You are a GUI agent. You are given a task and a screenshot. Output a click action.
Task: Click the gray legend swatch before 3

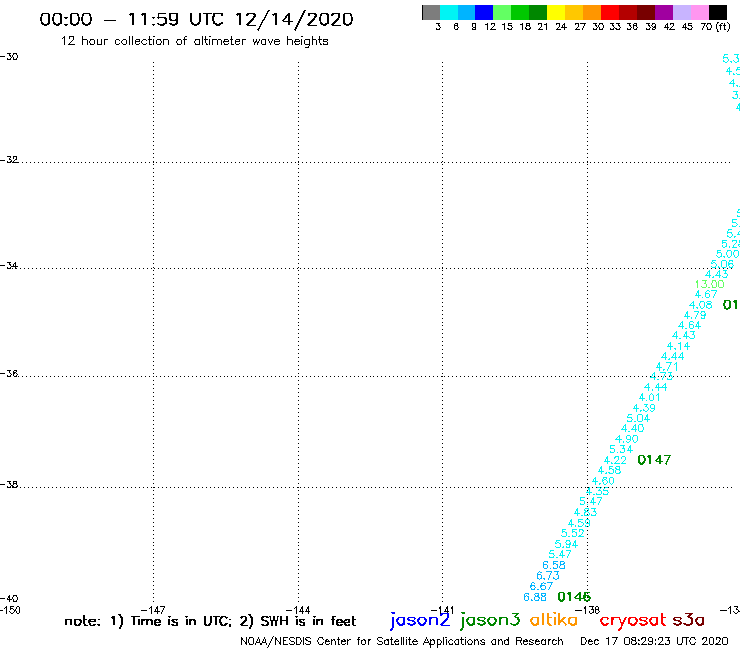tap(431, 12)
